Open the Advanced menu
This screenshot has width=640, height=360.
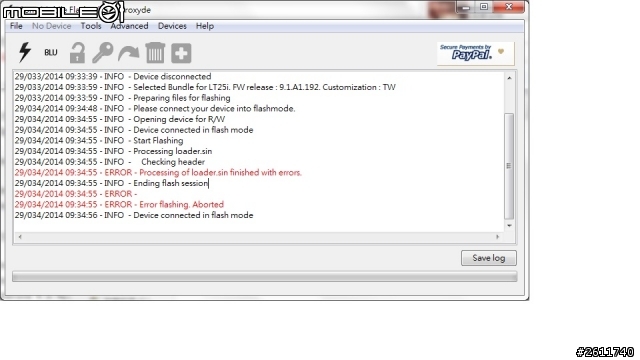pyautogui.click(x=129, y=26)
